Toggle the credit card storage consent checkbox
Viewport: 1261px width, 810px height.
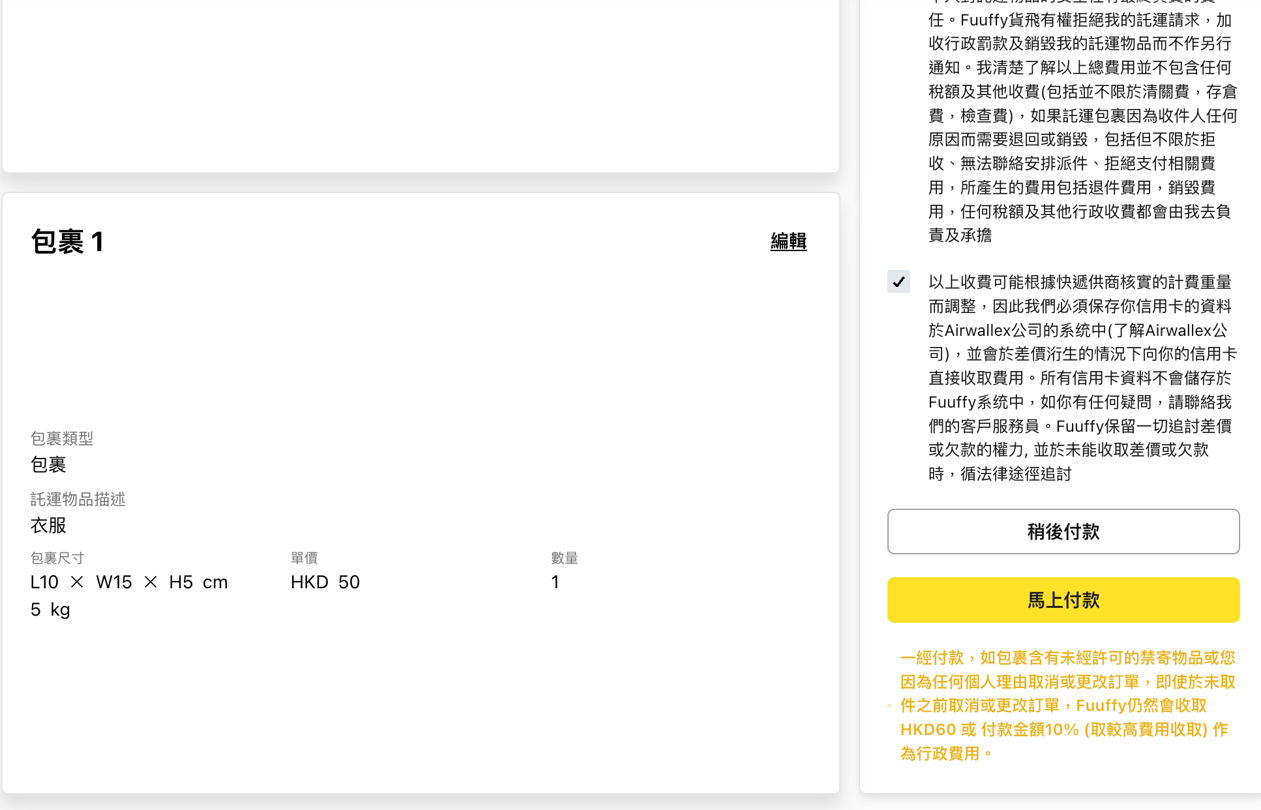[898, 281]
